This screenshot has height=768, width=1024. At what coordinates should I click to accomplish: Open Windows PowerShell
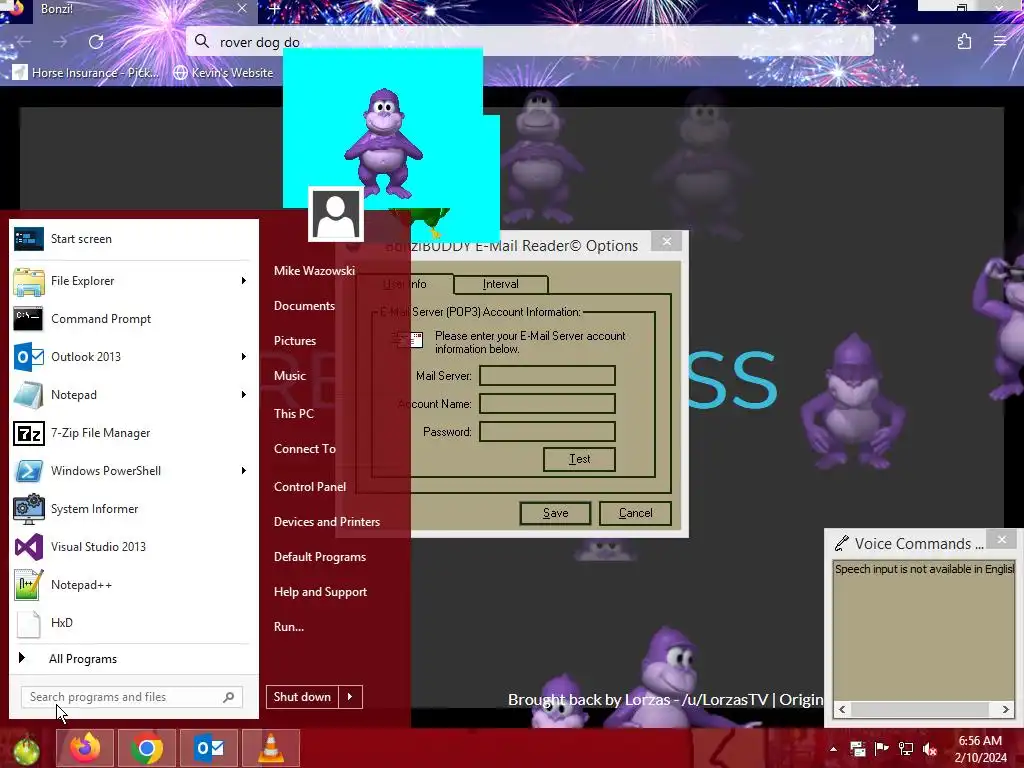pos(133,470)
